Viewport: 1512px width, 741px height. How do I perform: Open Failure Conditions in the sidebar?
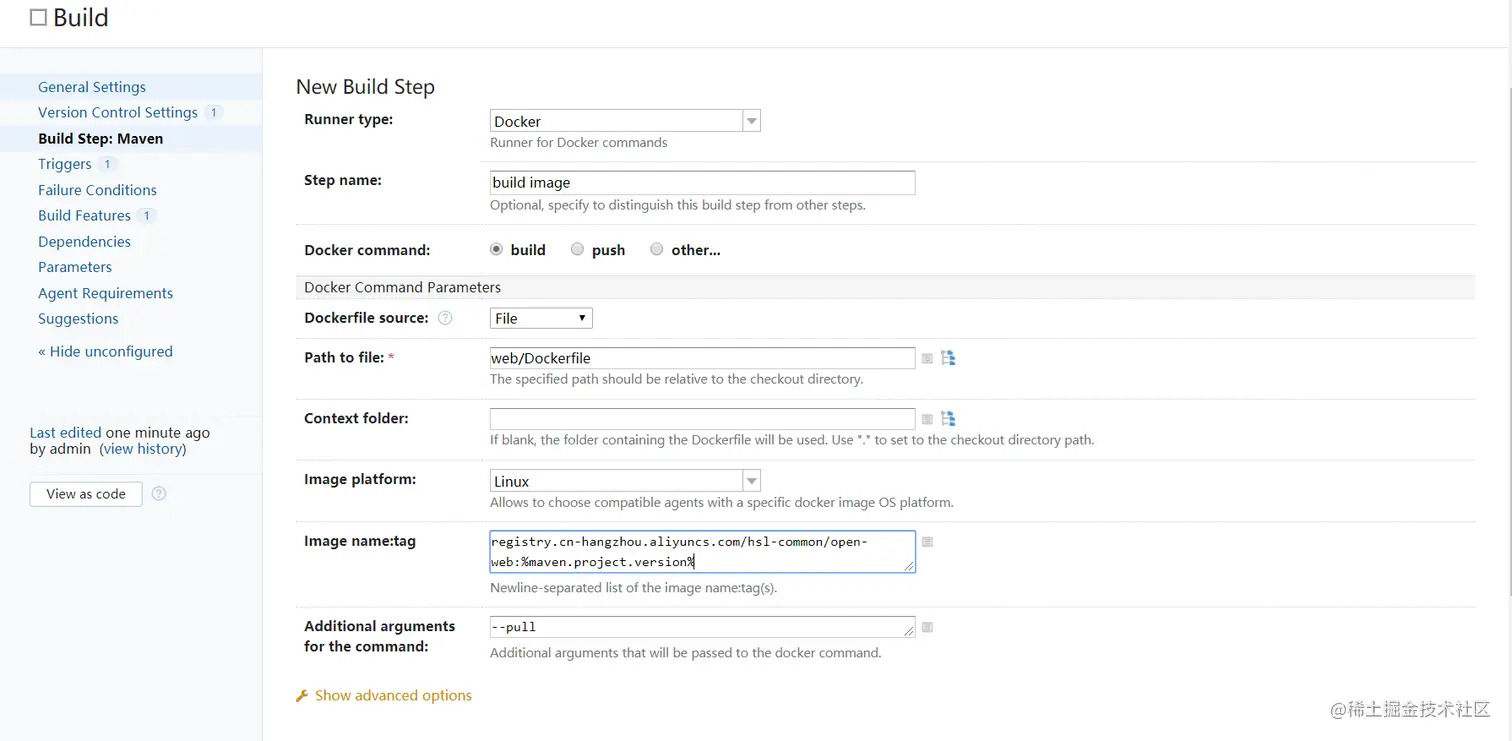click(x=97, y=190)
